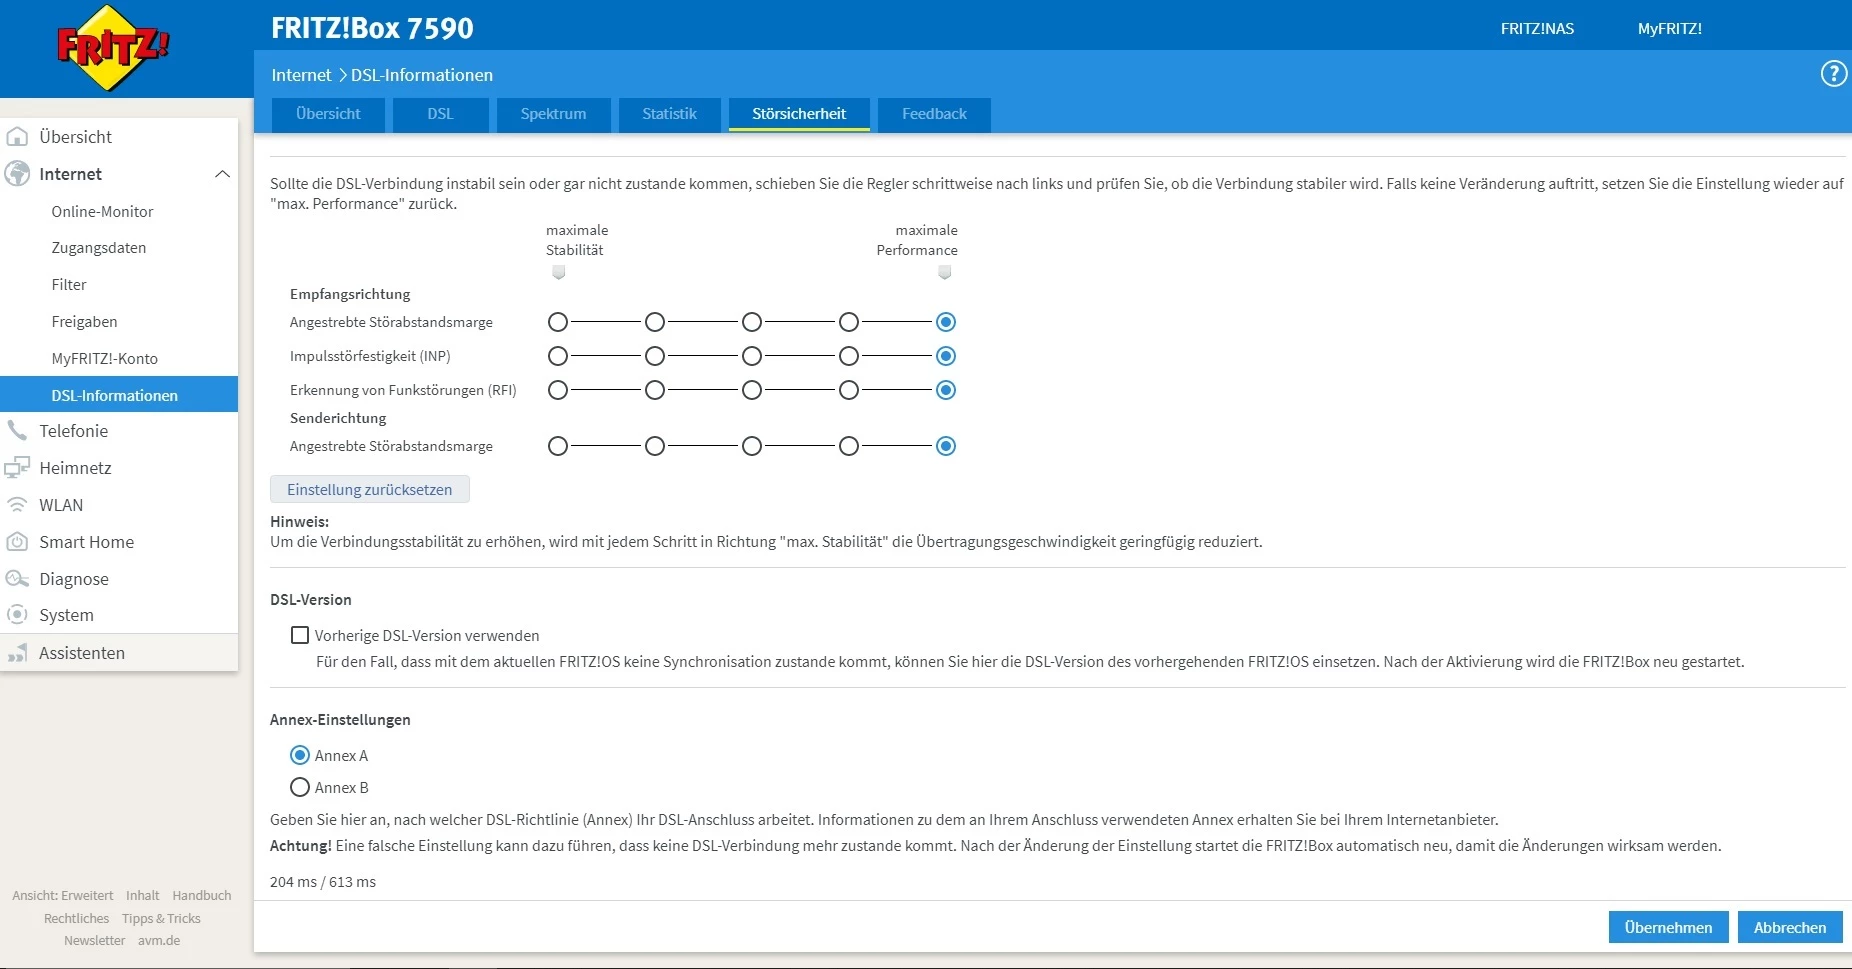Screen dimensions: 1852x969
Task: Set Funkstörungen (RFI) detection to maximale Stabilität
Action: pos(558,390)
